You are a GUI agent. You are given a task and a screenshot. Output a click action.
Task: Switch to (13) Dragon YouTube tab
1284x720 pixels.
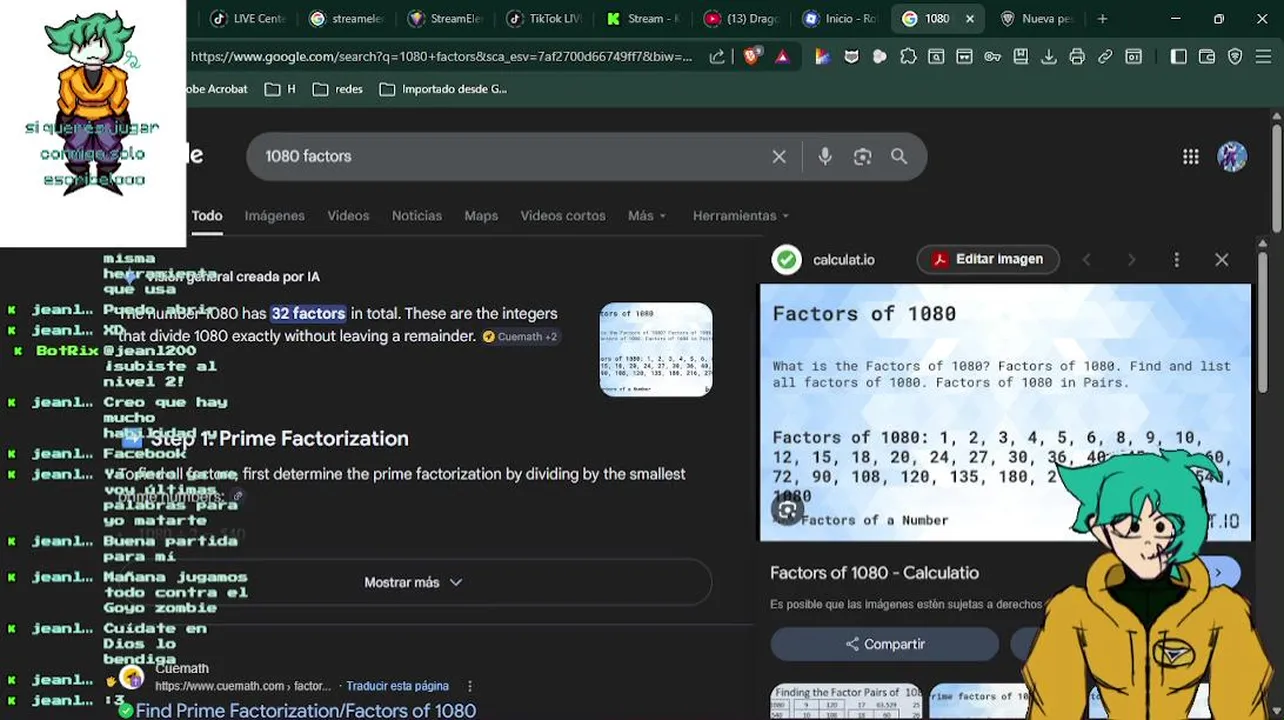point(742,18)
